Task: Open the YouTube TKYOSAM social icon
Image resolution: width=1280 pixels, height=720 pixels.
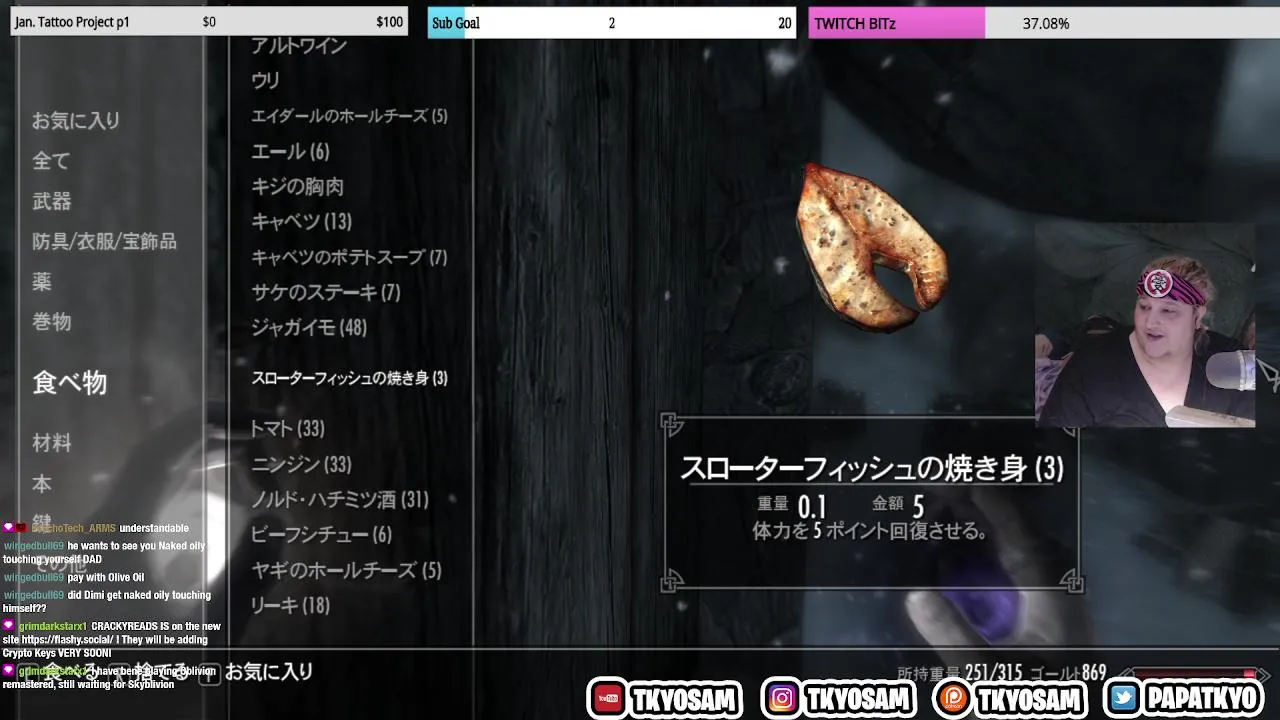Action: coord(607,699)
